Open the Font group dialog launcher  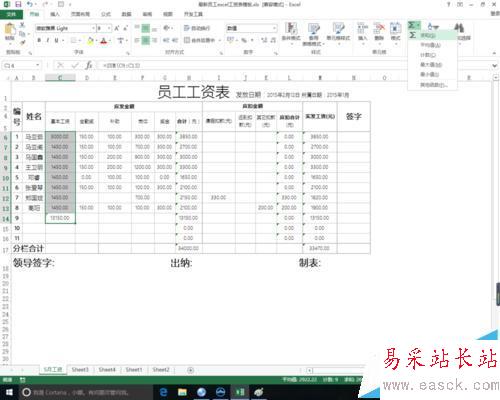(x=128, y=53)
